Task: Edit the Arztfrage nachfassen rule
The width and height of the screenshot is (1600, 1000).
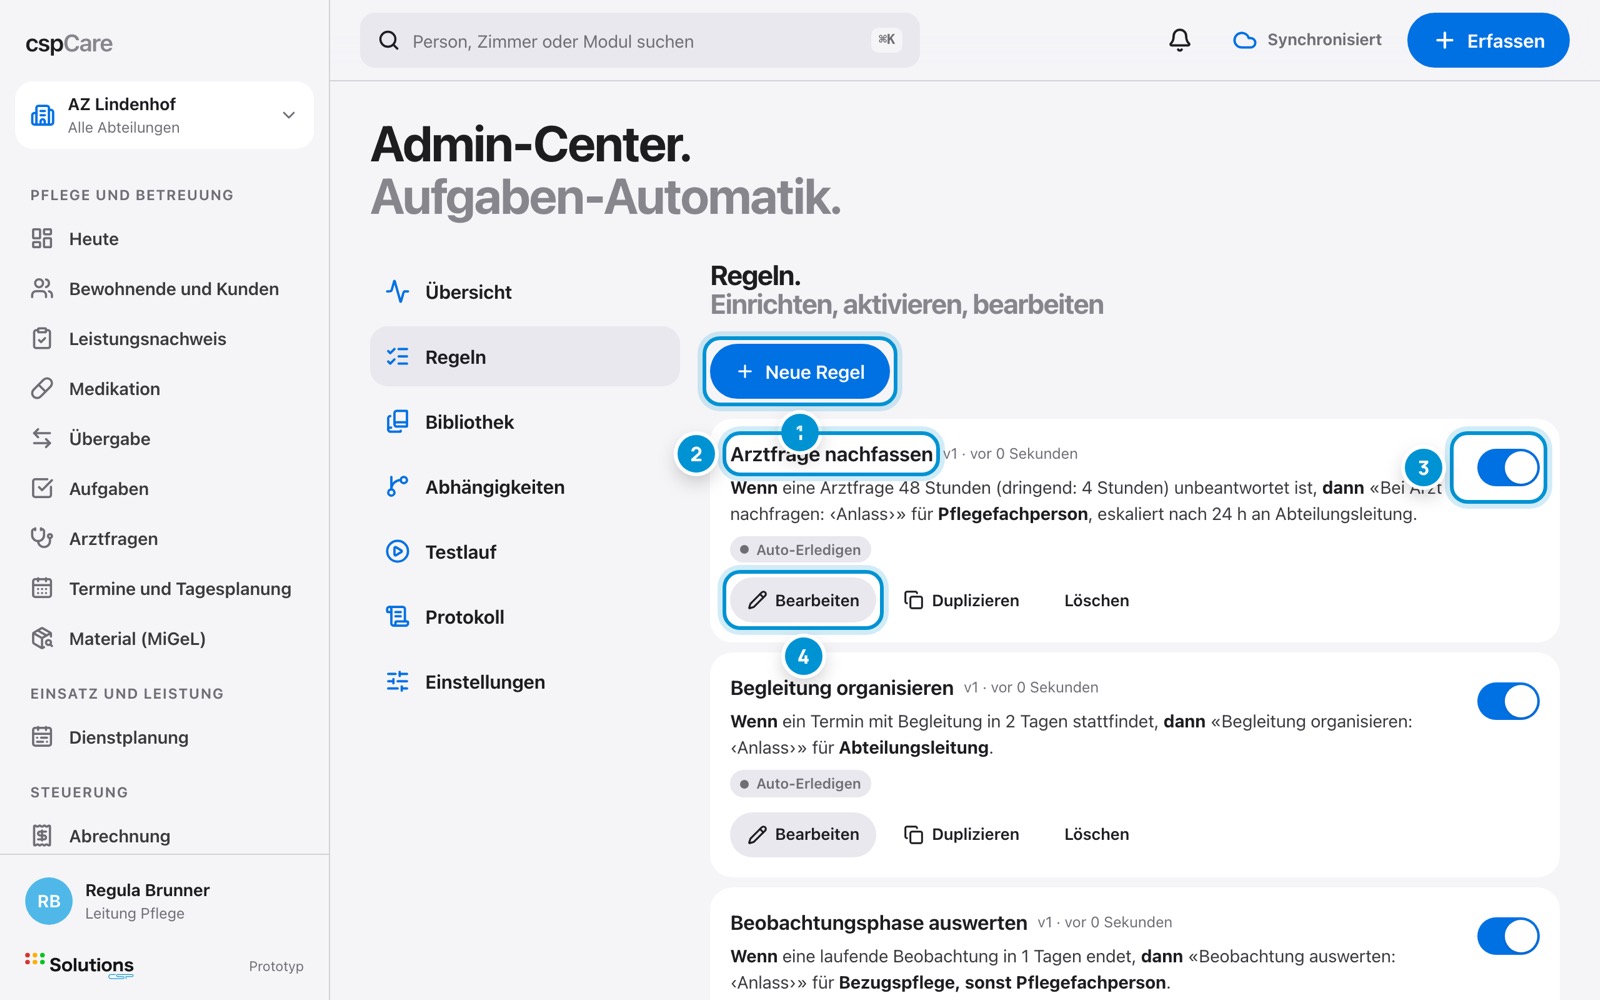Action: [803, 600]
